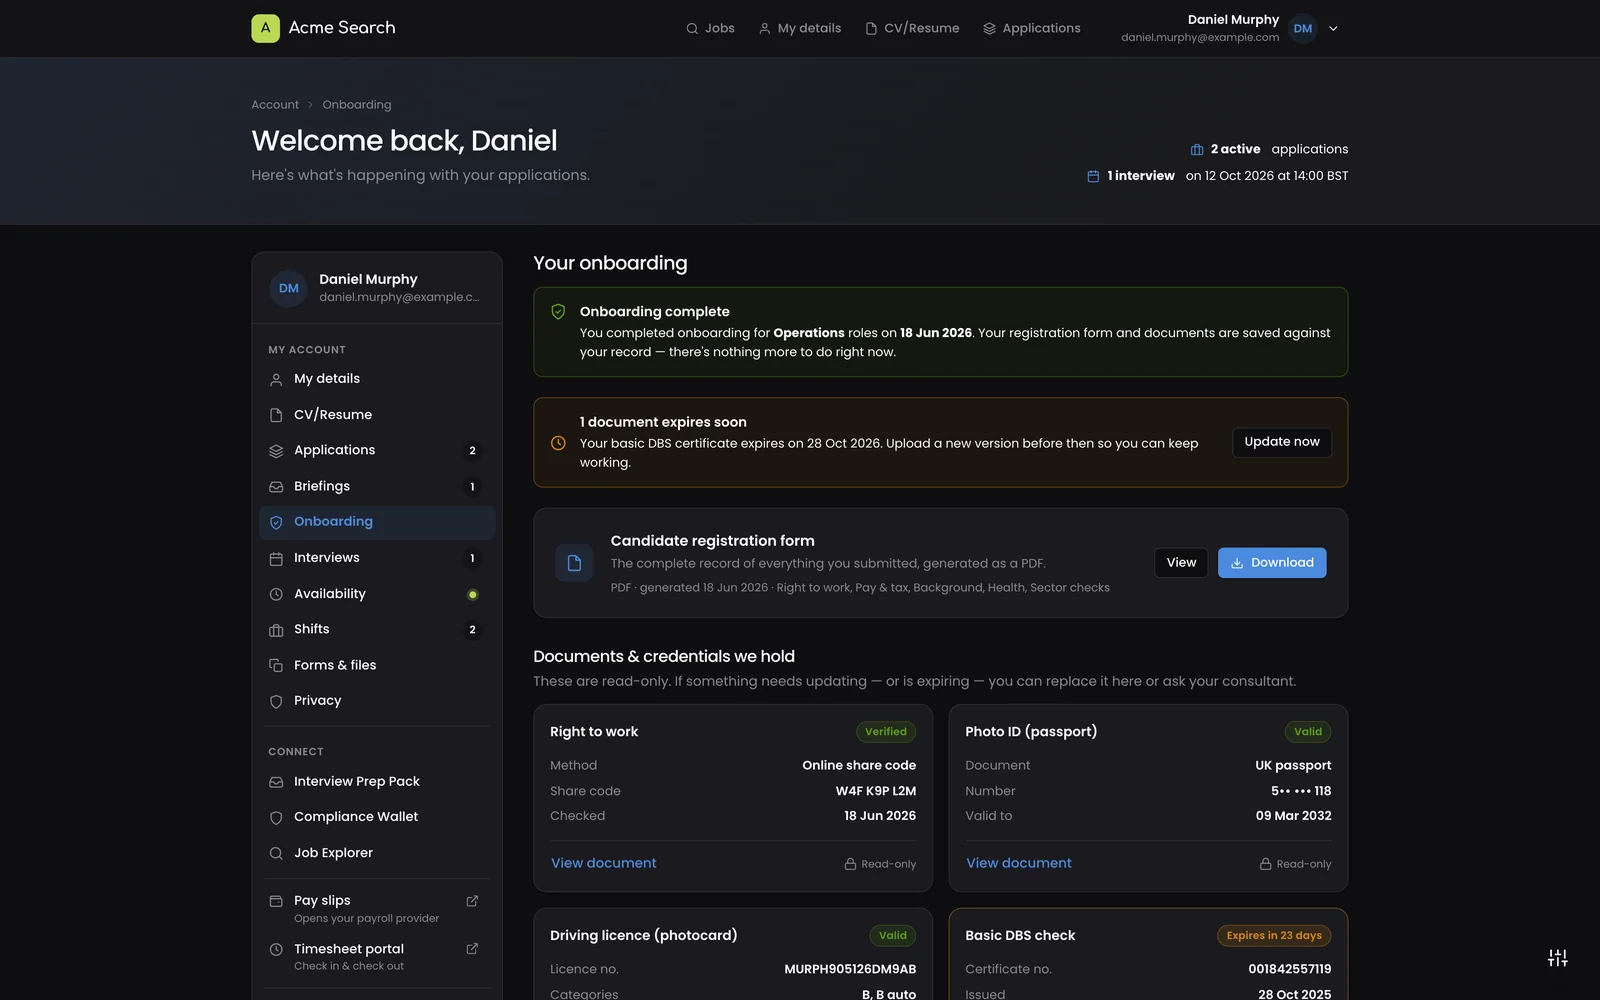Click Update now for expiring document
1600x1000 pixels.
coord(1281,442)
